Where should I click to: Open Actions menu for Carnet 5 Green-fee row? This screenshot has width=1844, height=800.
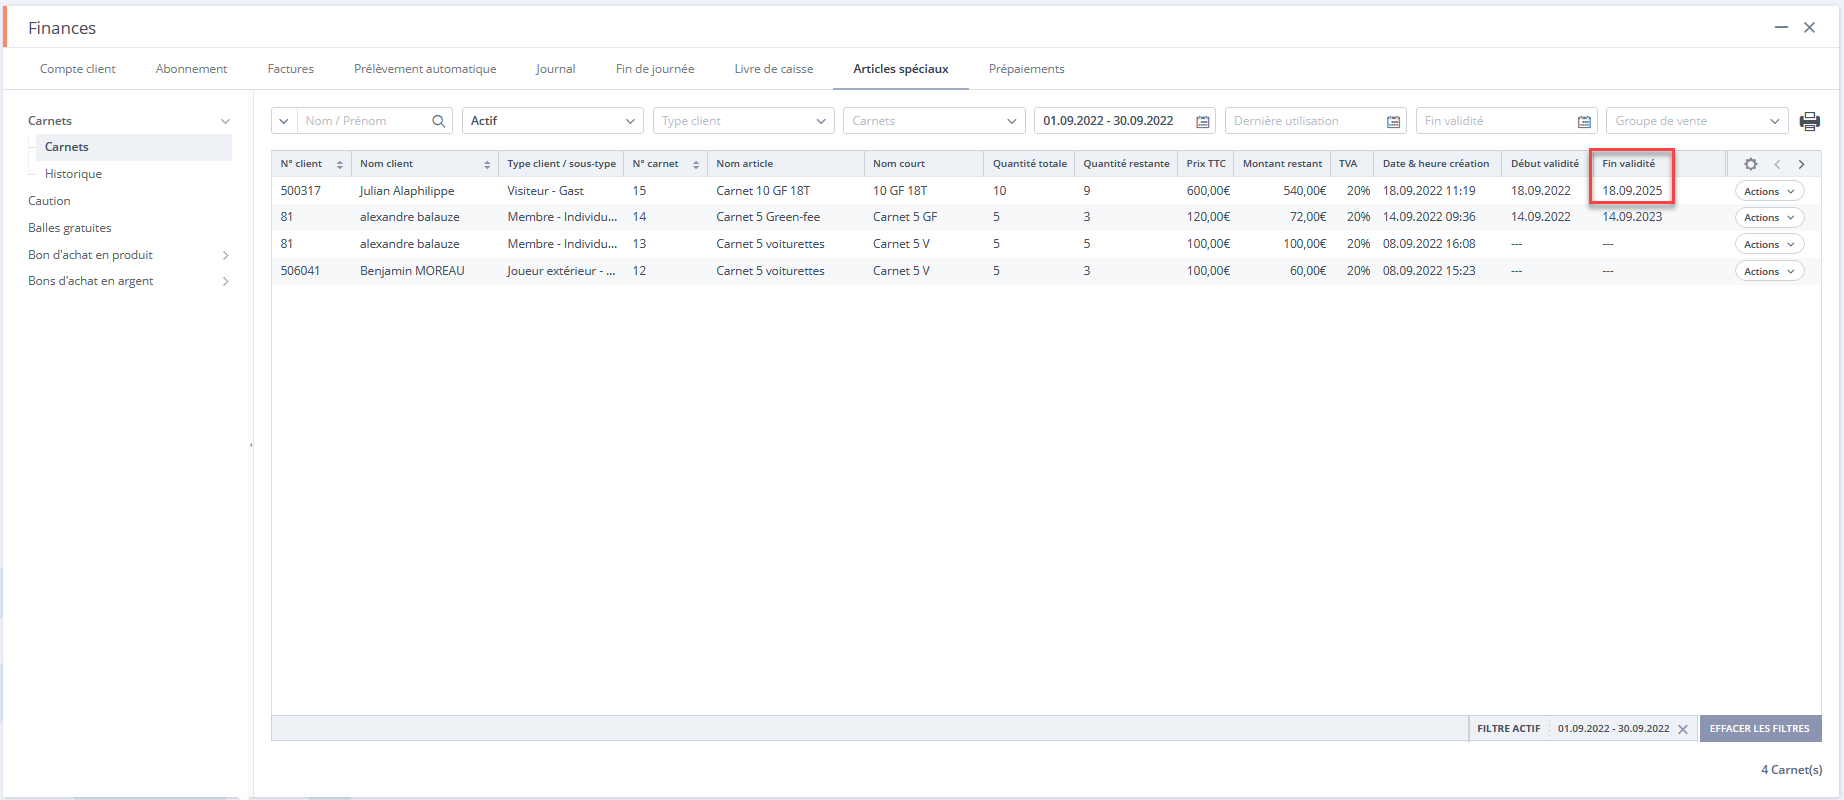click(x=1769, y=218)
